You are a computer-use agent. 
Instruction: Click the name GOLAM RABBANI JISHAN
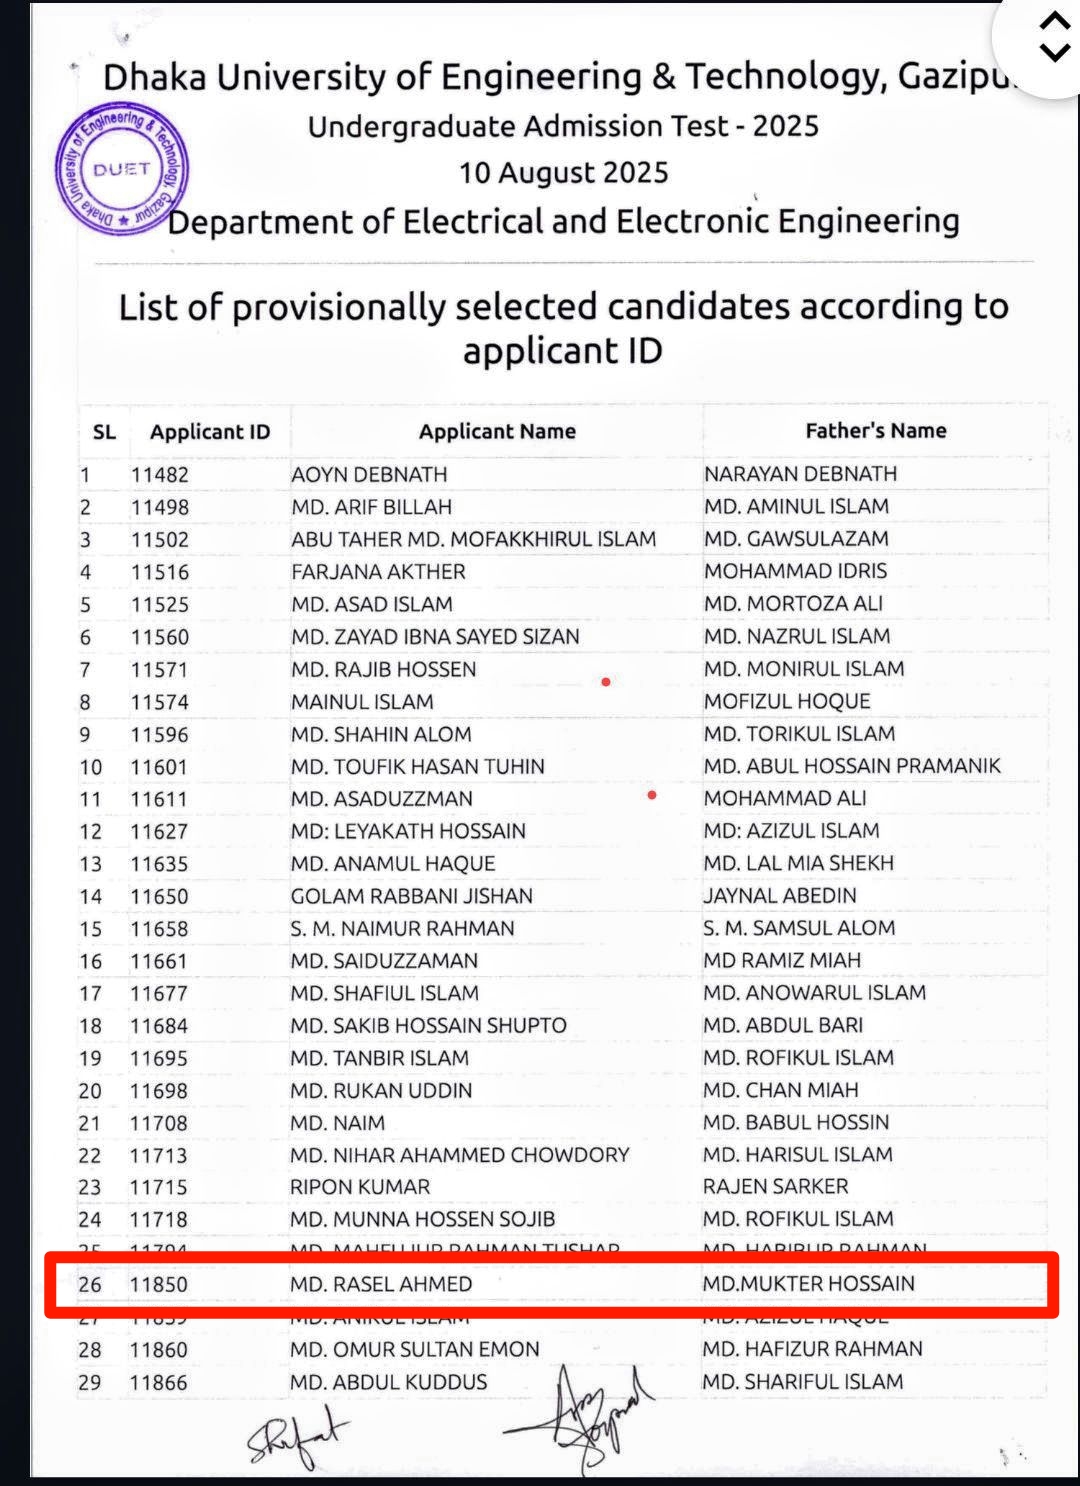pos(411,896)
